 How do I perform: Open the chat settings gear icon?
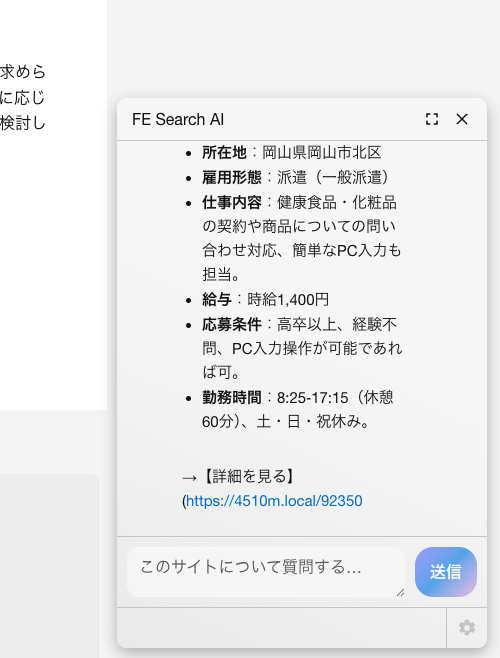tap(467, 628)
